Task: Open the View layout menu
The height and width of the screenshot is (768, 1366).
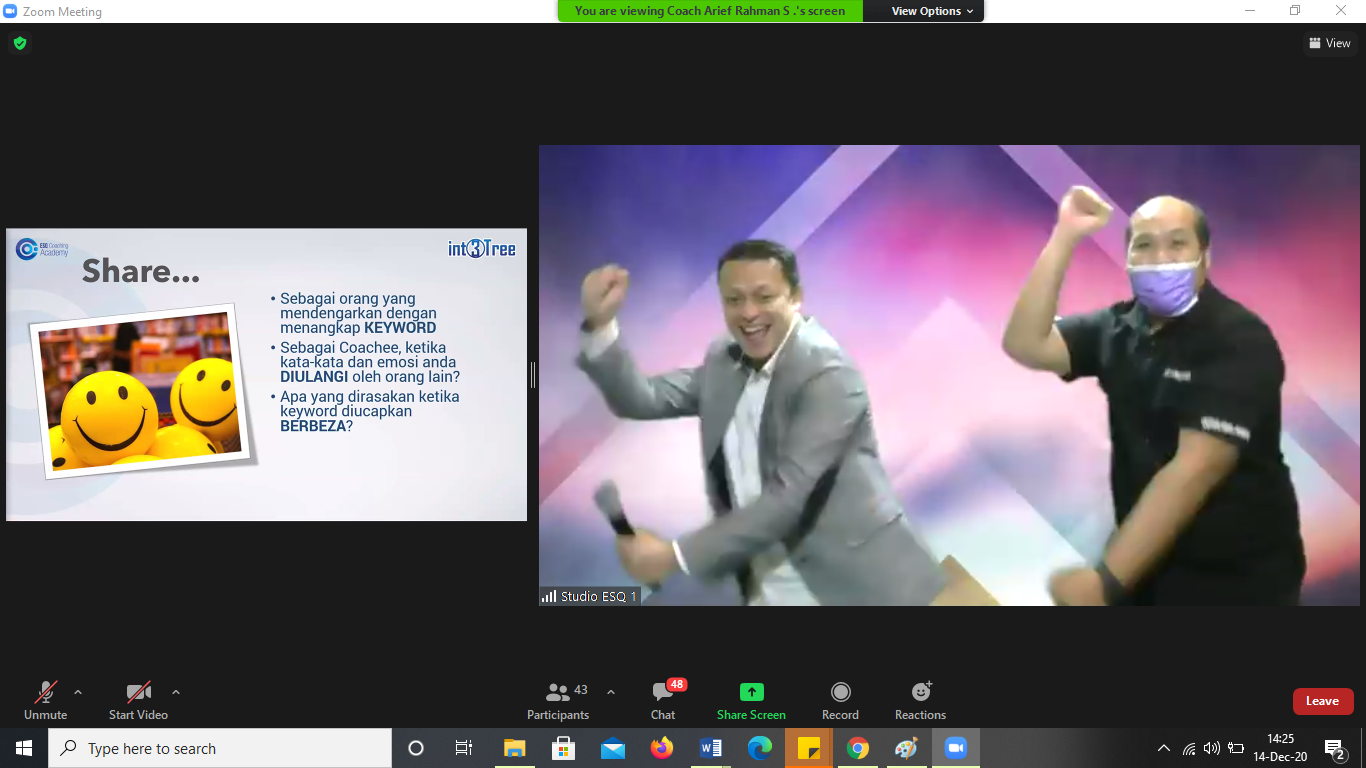Action: (x=1329, y=43)
